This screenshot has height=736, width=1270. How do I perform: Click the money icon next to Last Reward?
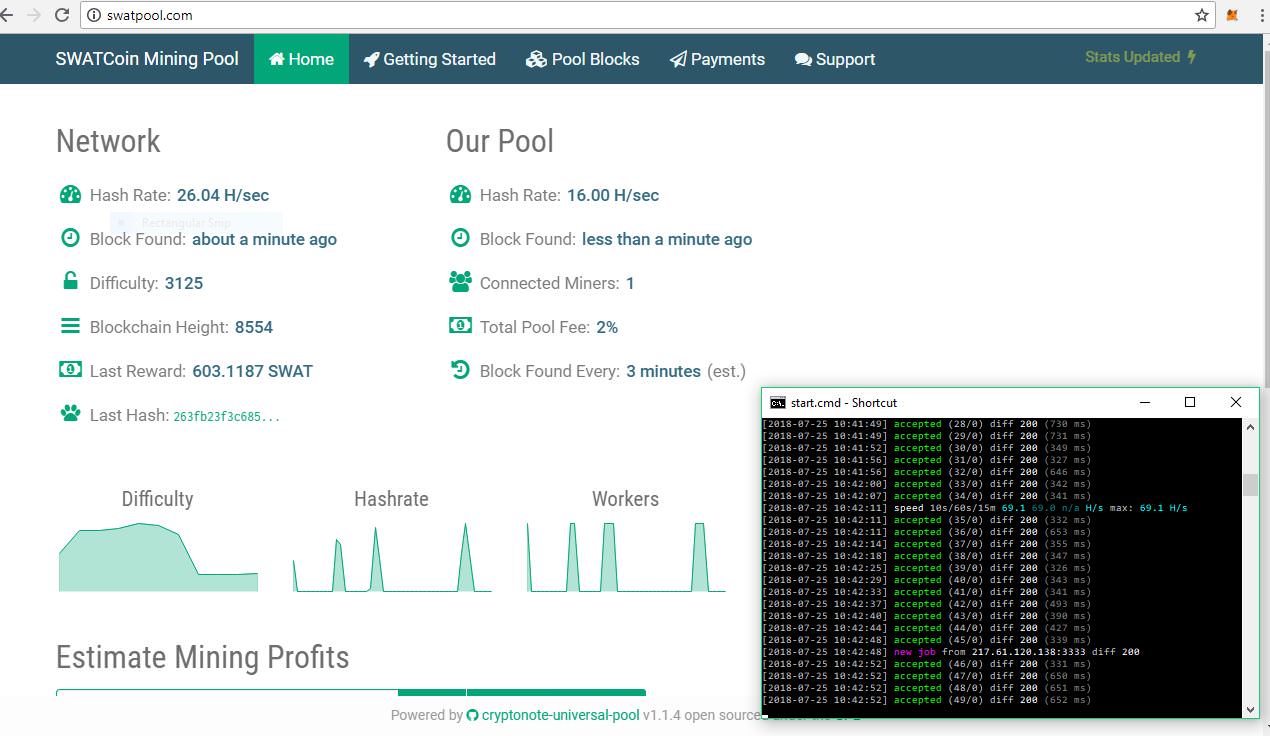(x=70, y=370)
